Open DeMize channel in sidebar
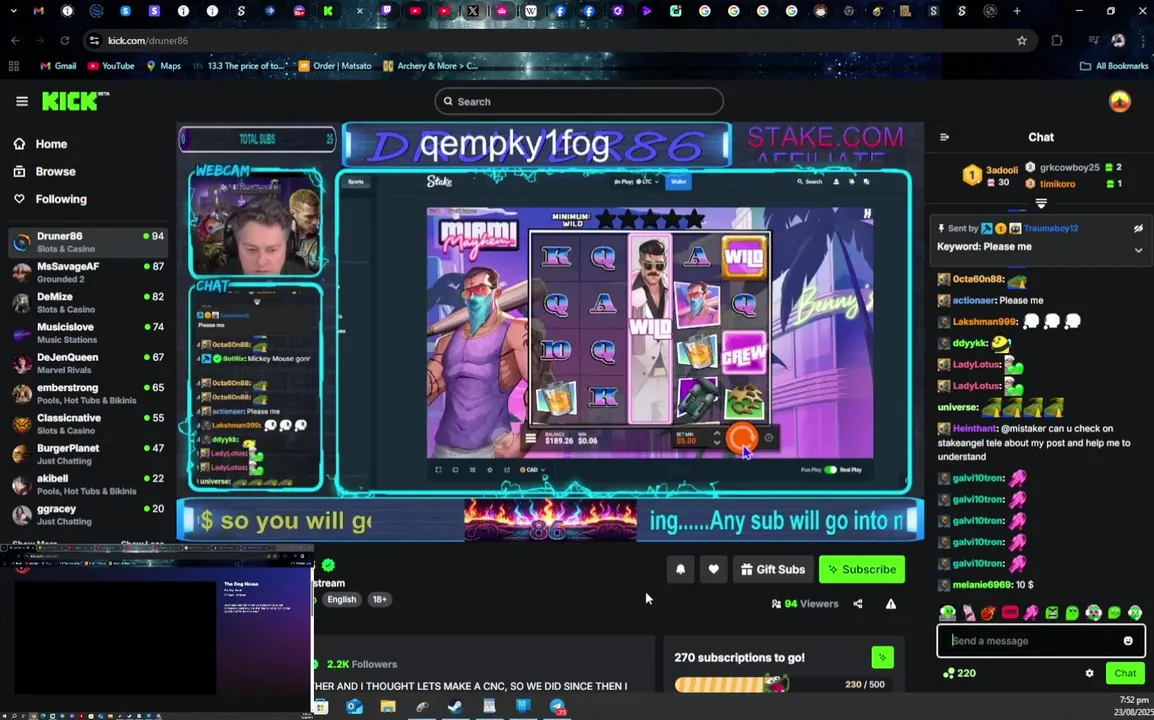1154x720 pixels. click(x=88, y=303)
